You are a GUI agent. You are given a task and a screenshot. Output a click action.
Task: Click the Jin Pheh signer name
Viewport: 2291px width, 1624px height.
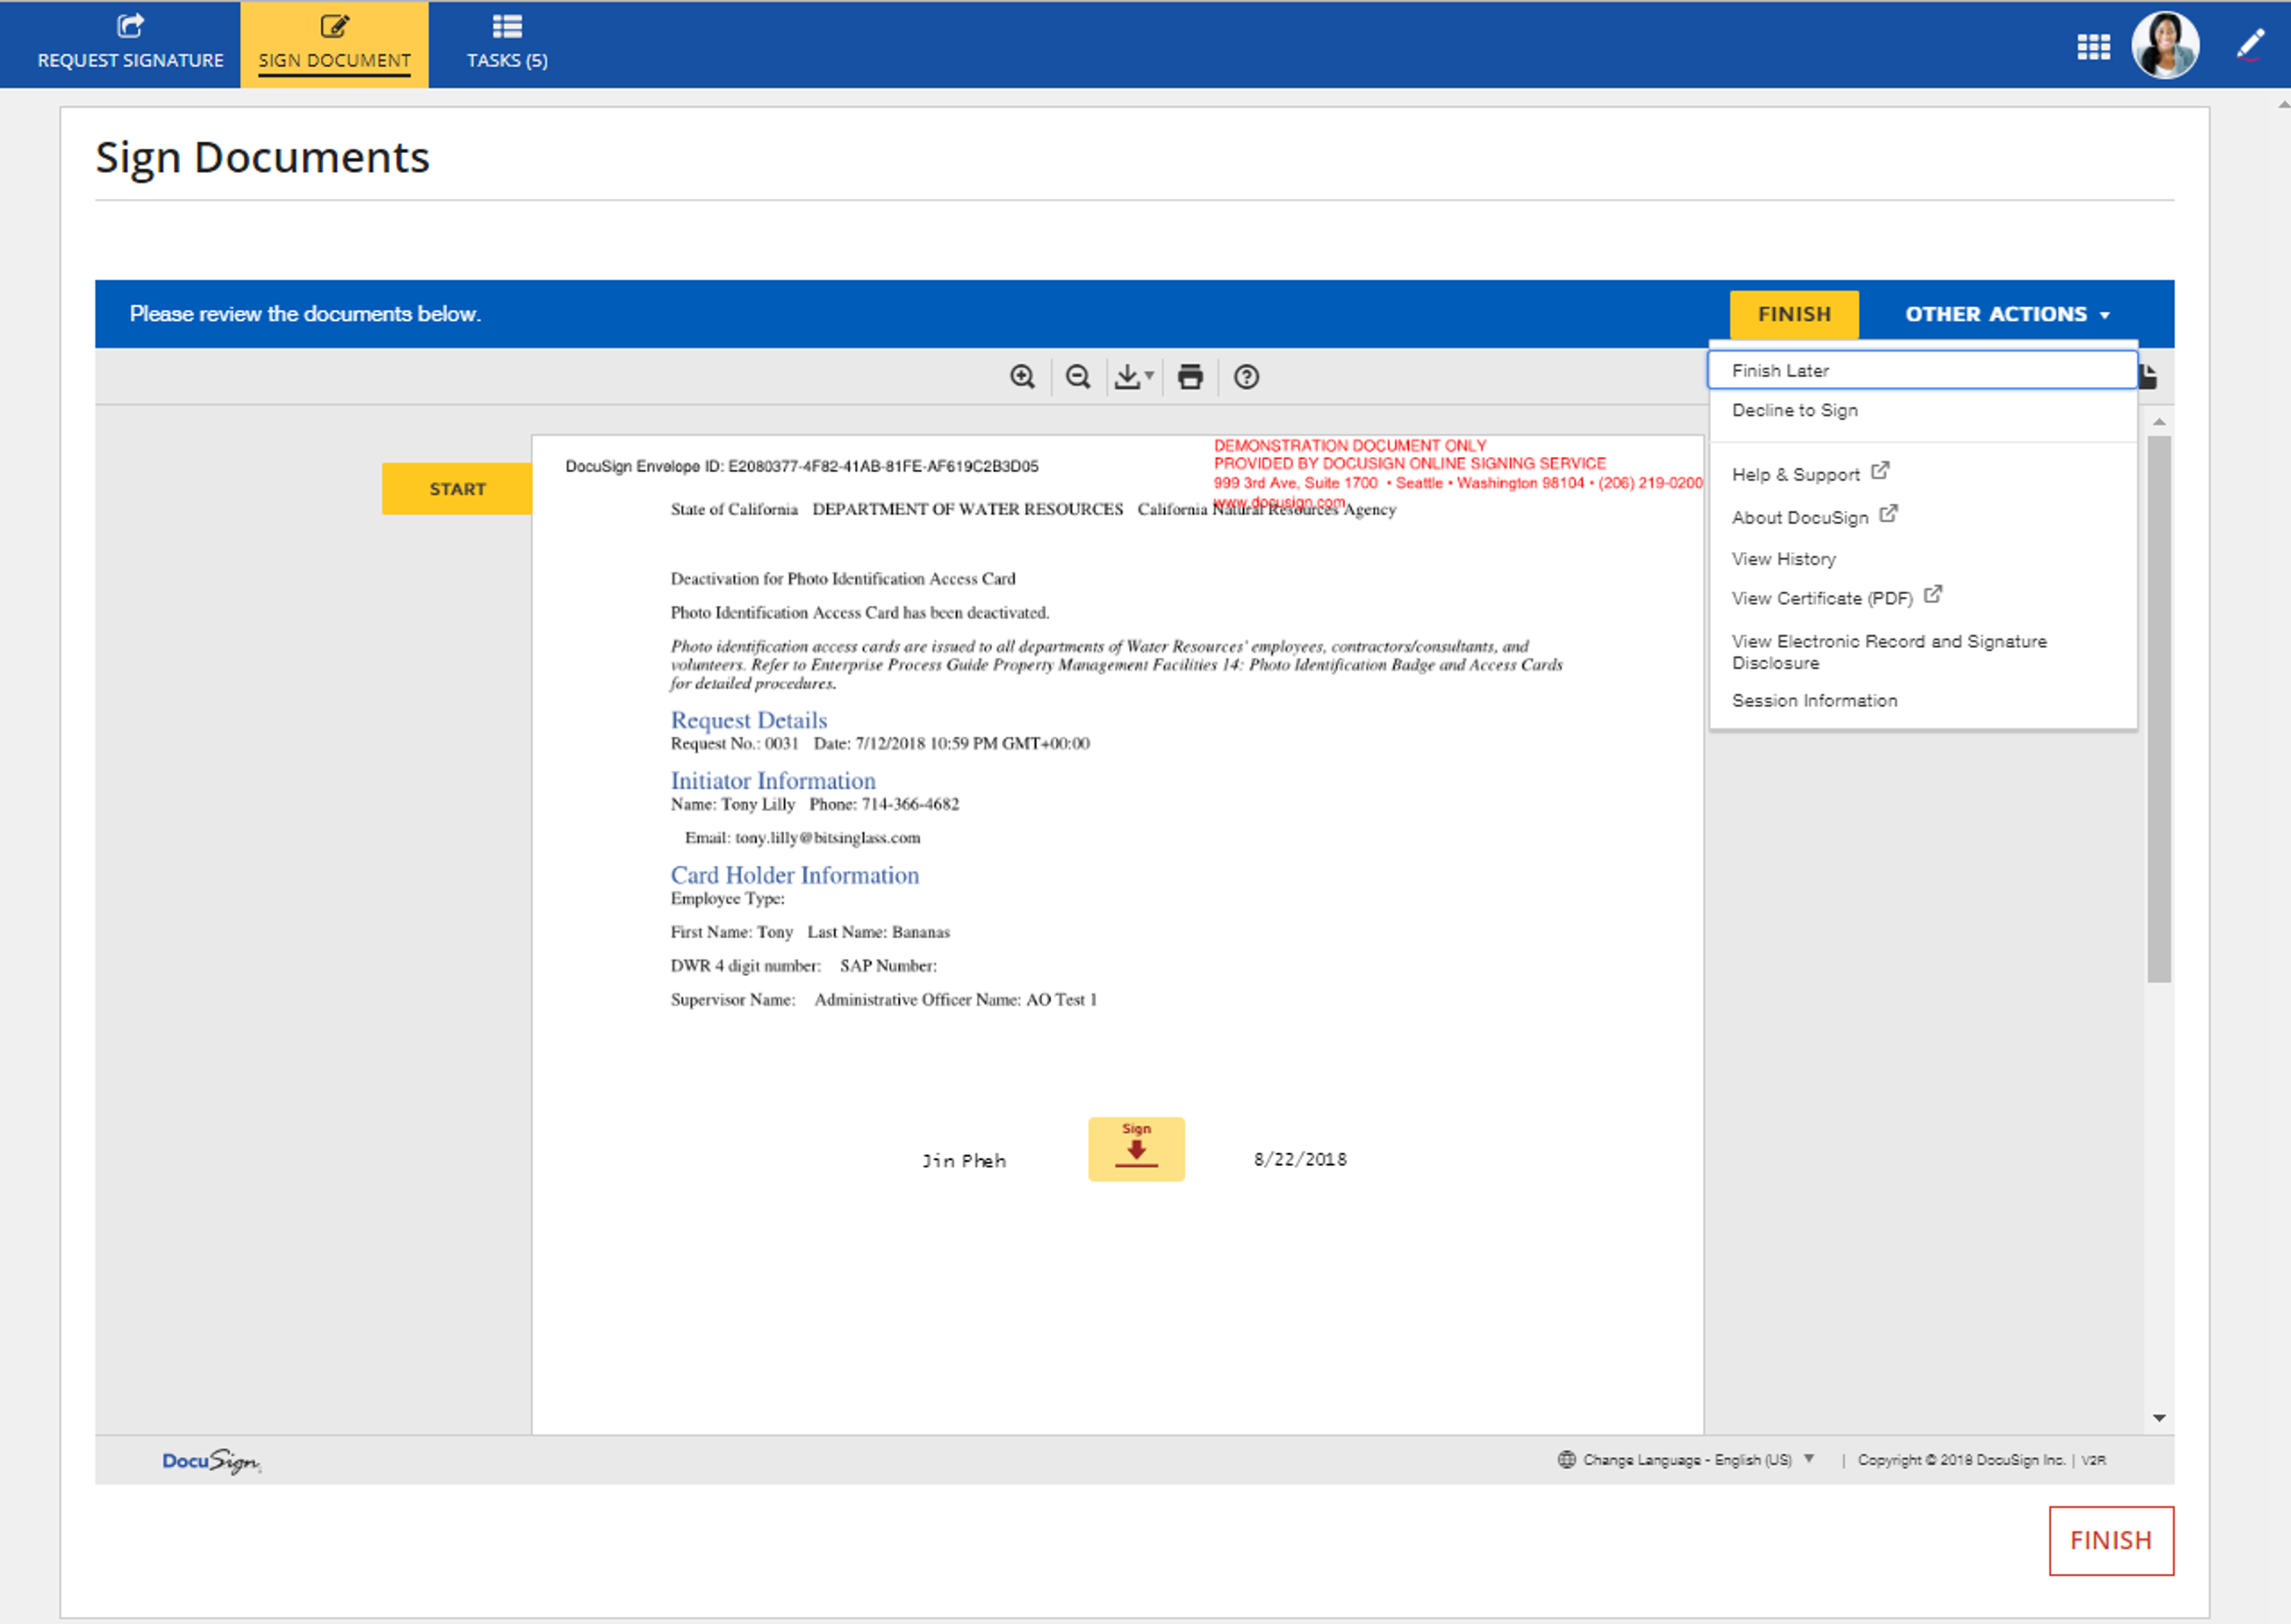pos(963,1161)
